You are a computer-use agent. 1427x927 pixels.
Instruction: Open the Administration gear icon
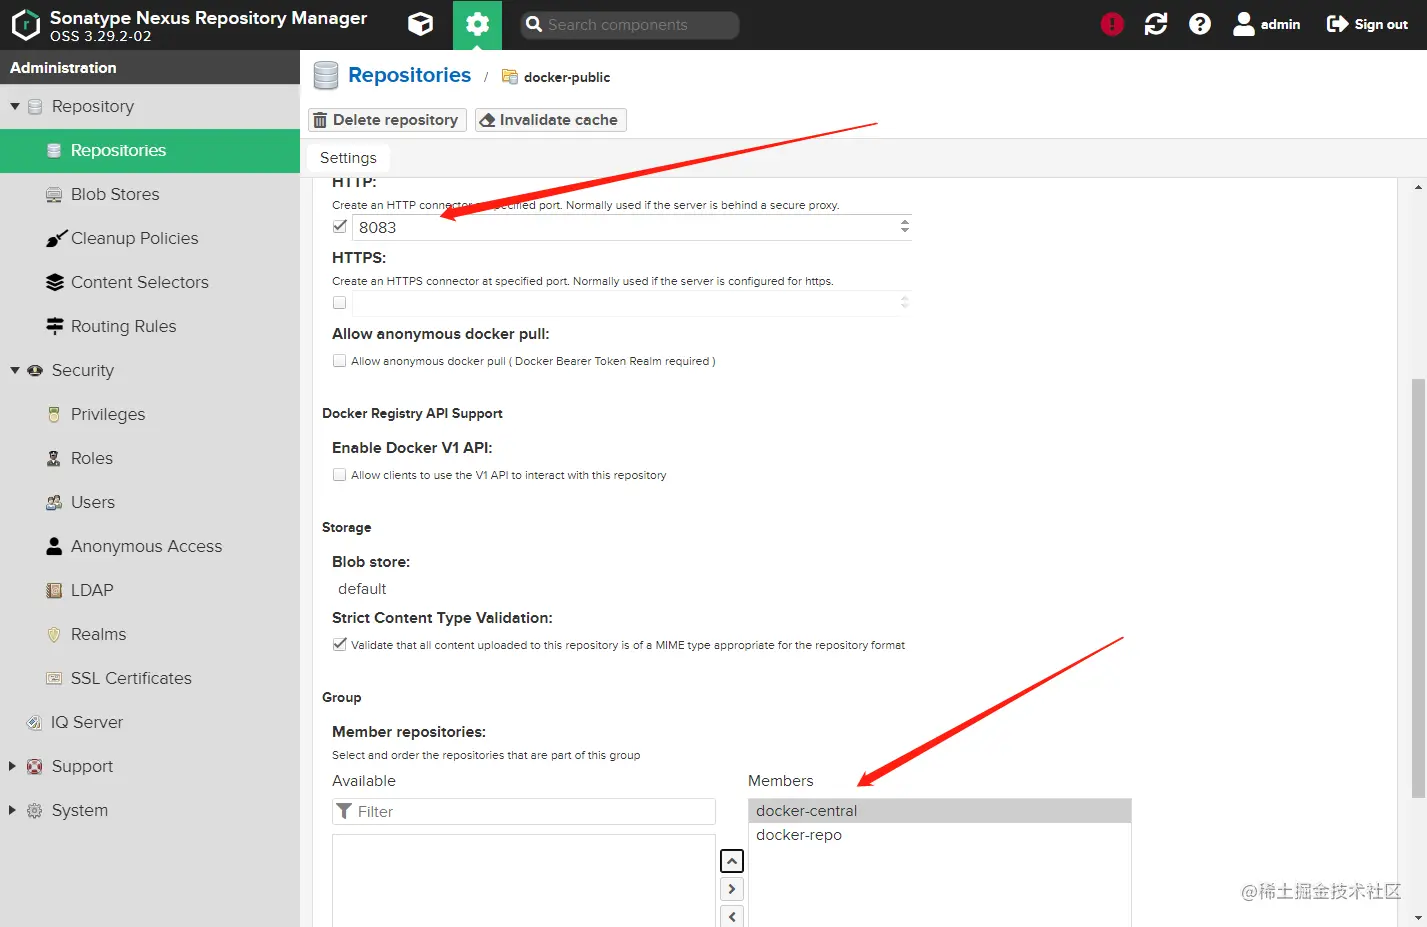(x=477, y=24)
